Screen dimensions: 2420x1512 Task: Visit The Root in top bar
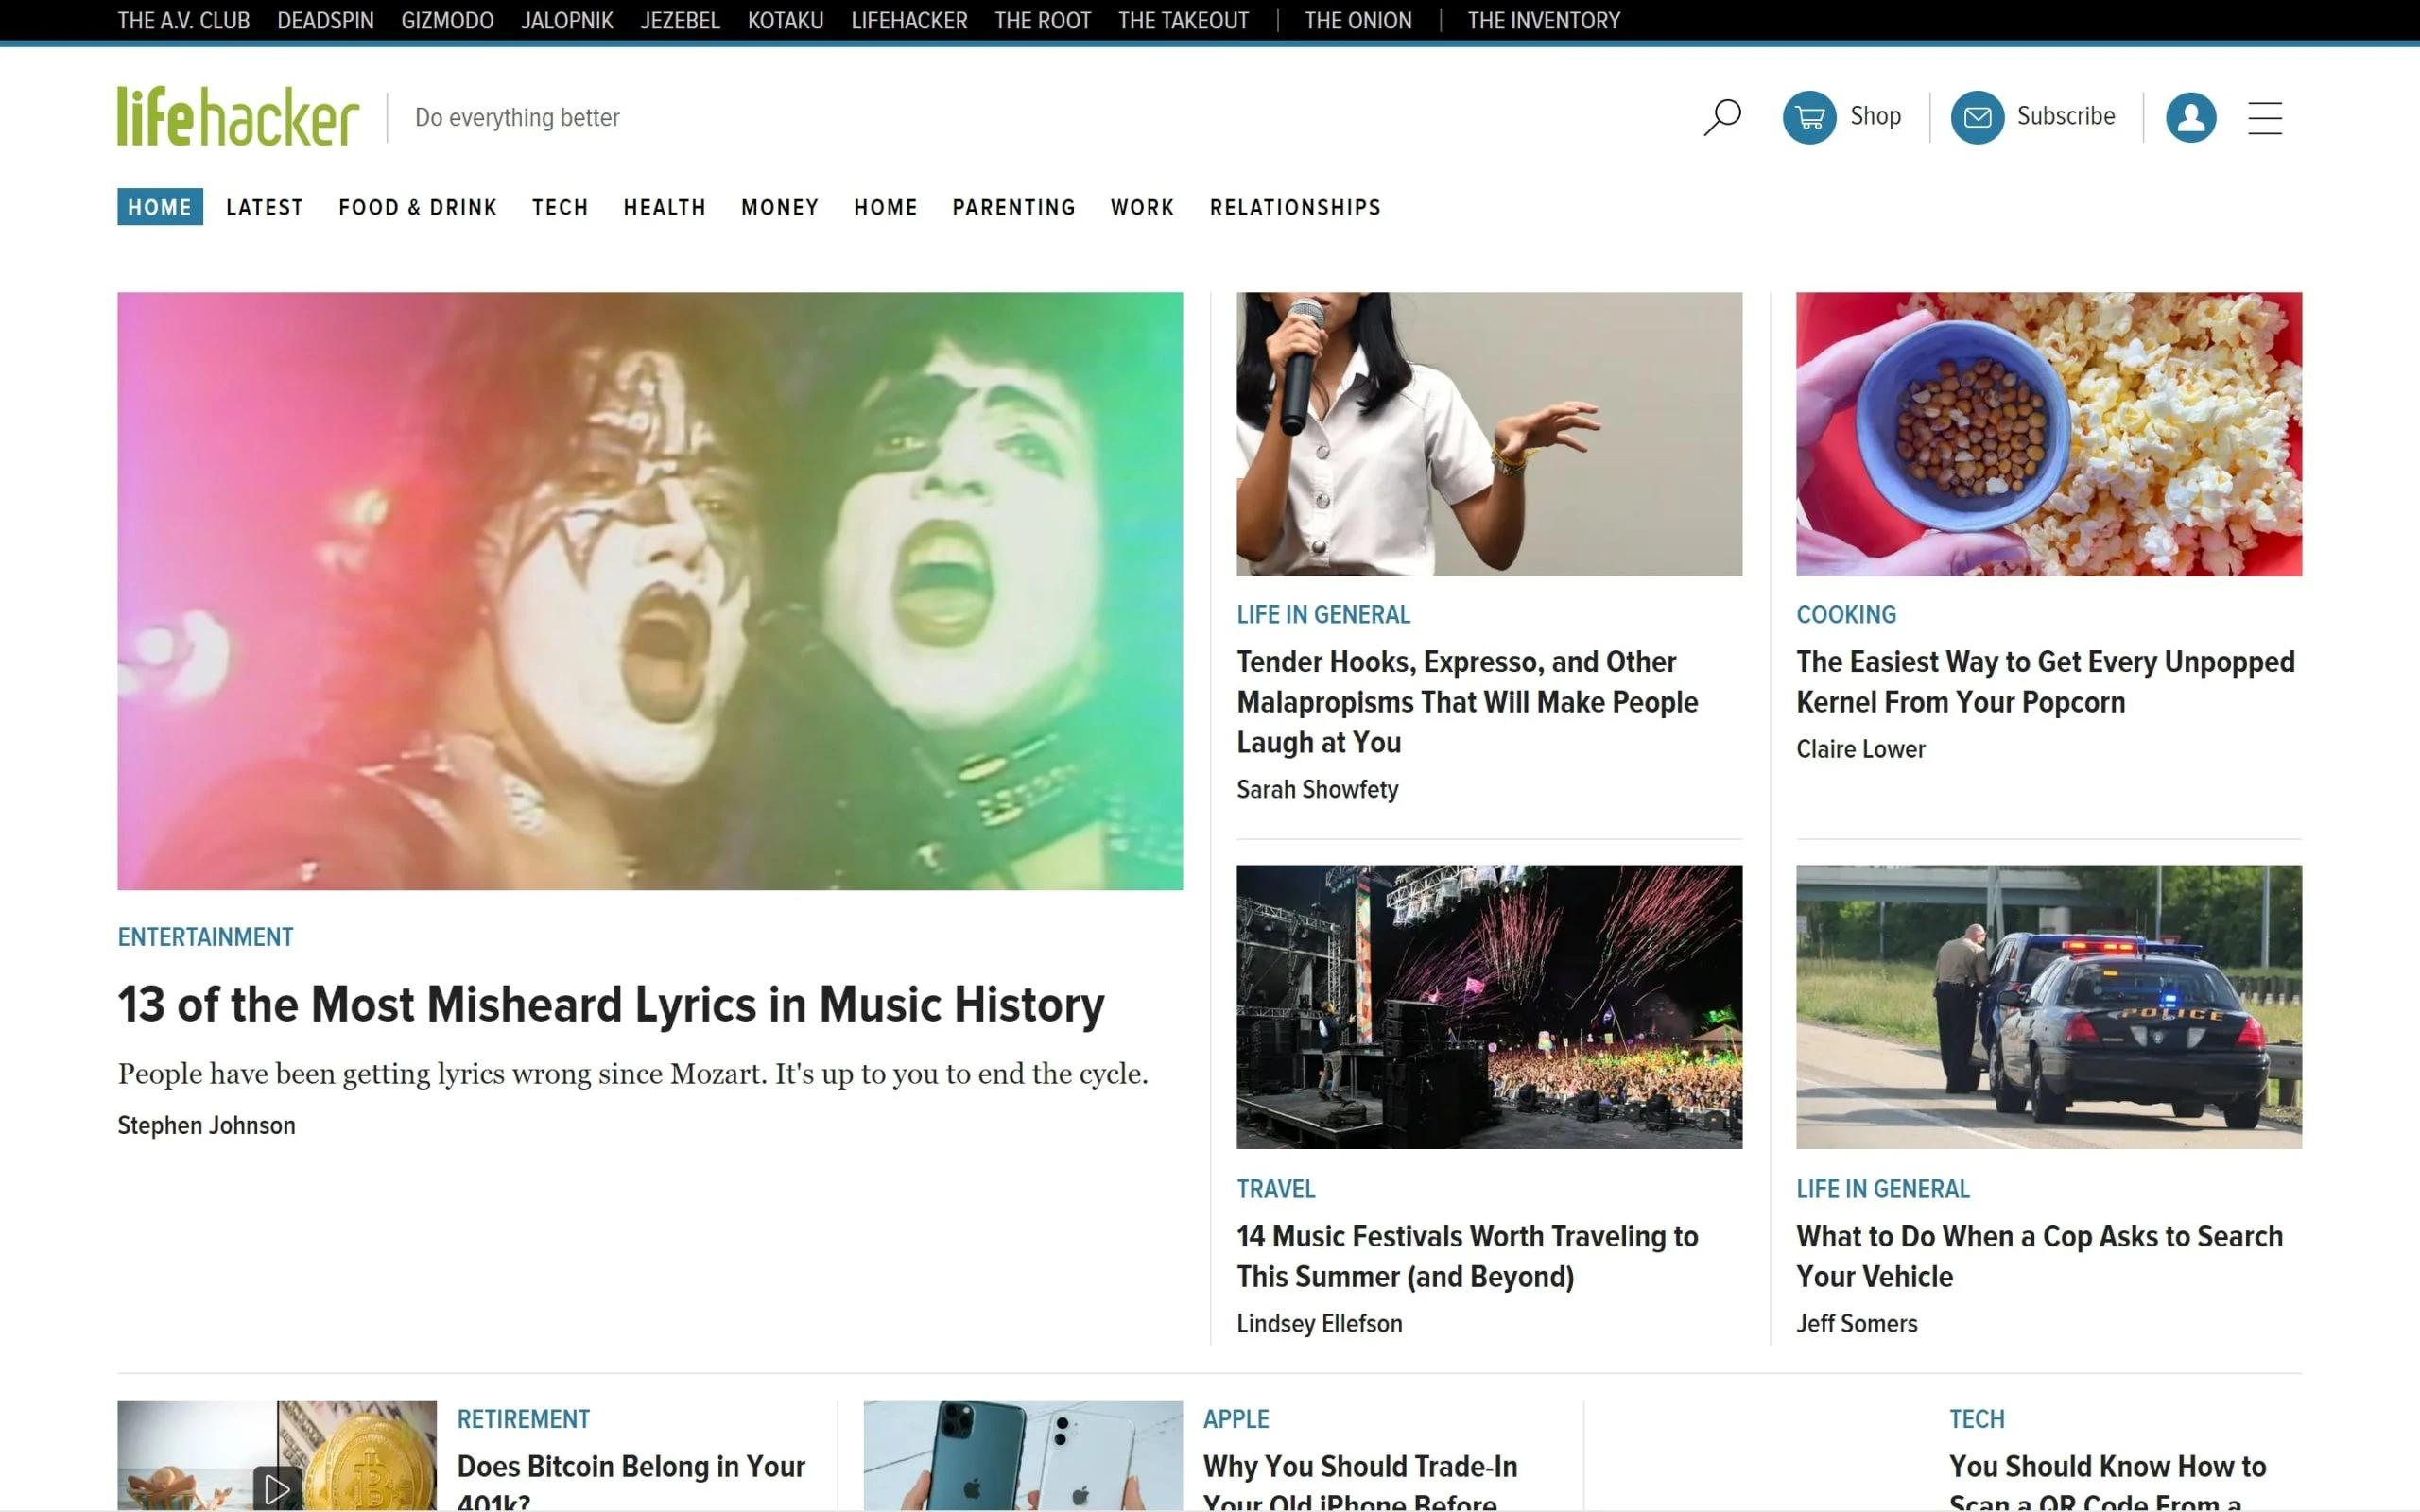pos(1042,20)
